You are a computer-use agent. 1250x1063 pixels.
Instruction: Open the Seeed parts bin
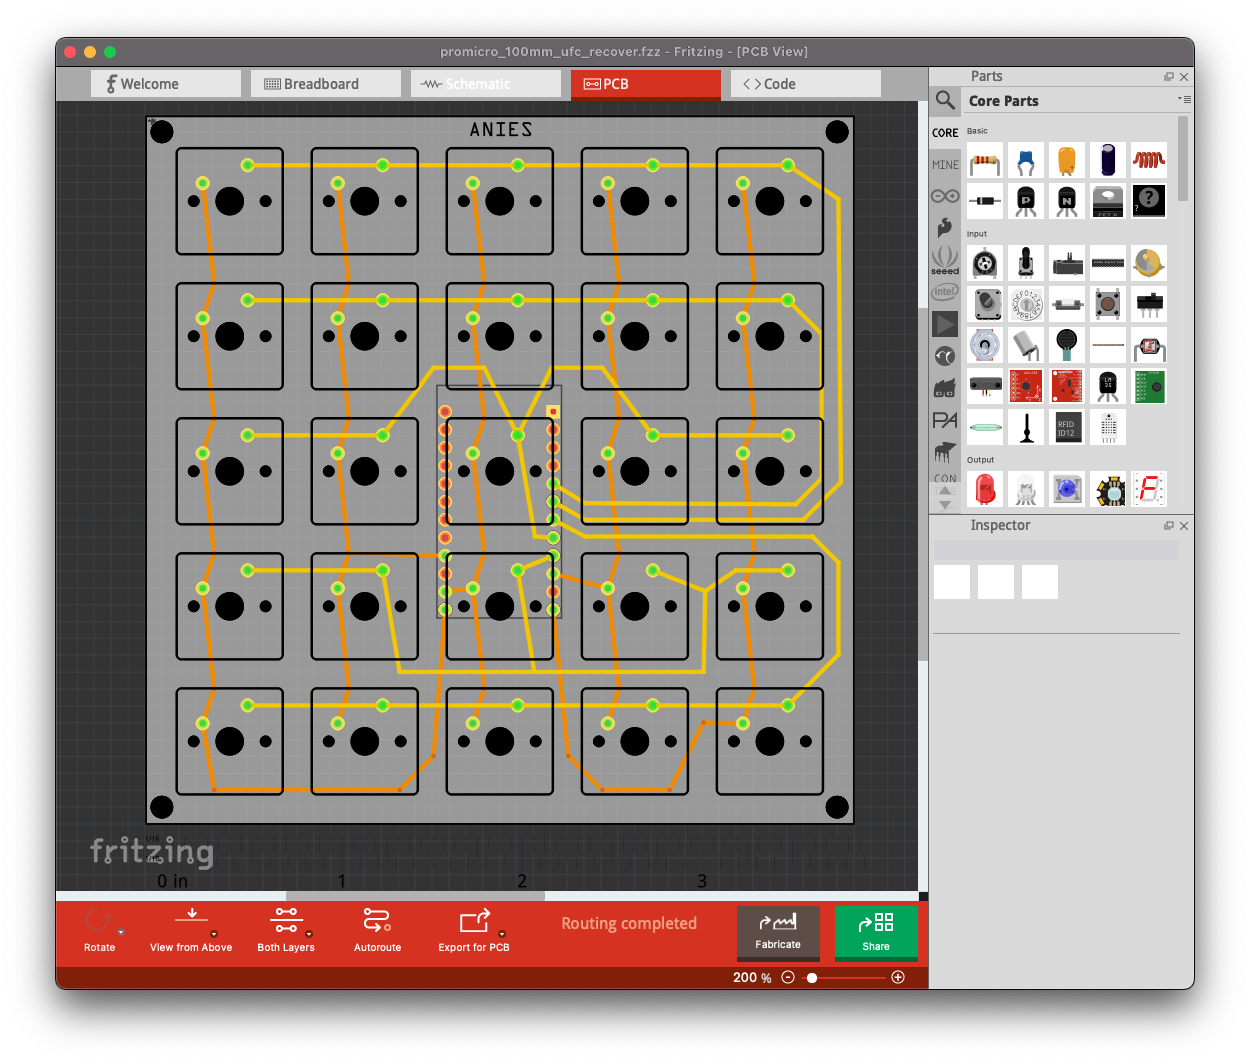coord(945,260)
